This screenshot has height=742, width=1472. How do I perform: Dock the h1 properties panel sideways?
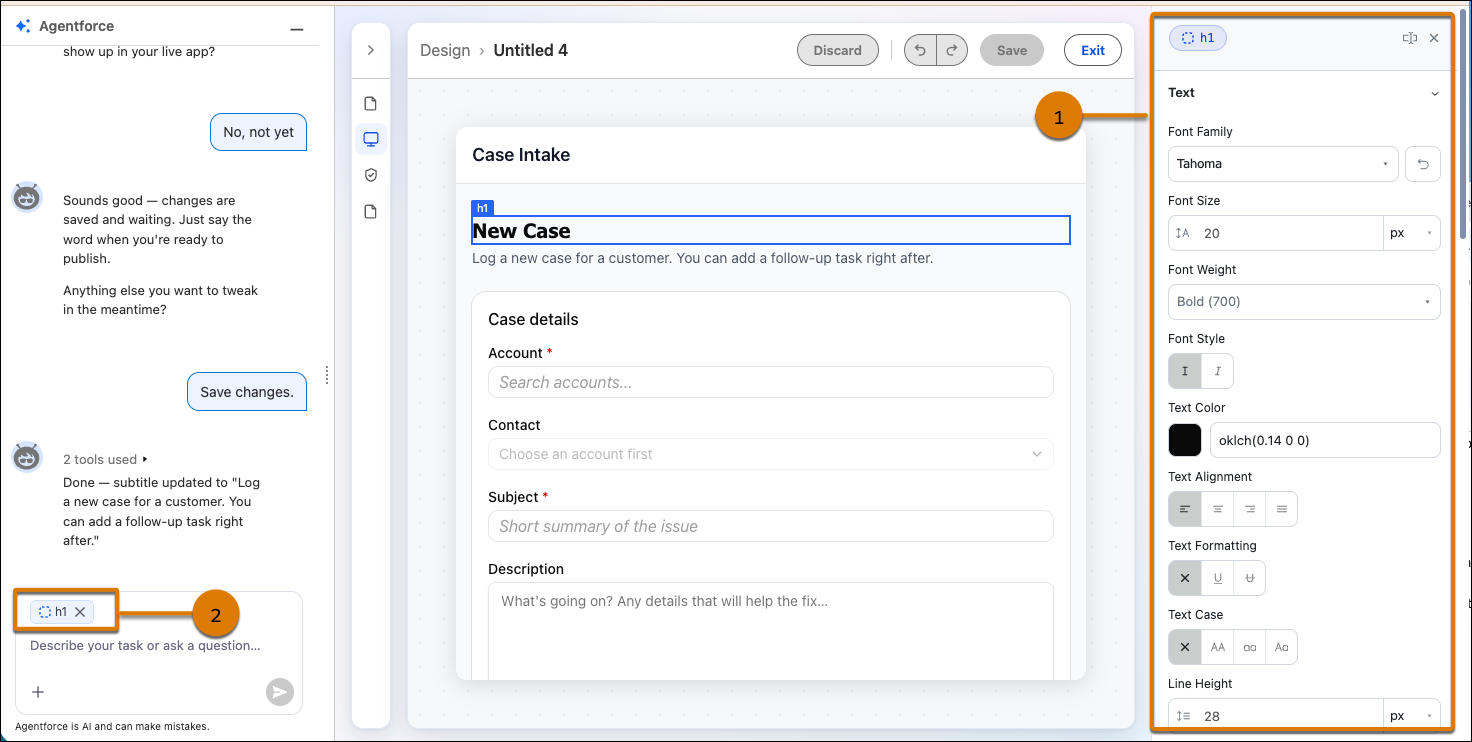(x=1410, y=38)
